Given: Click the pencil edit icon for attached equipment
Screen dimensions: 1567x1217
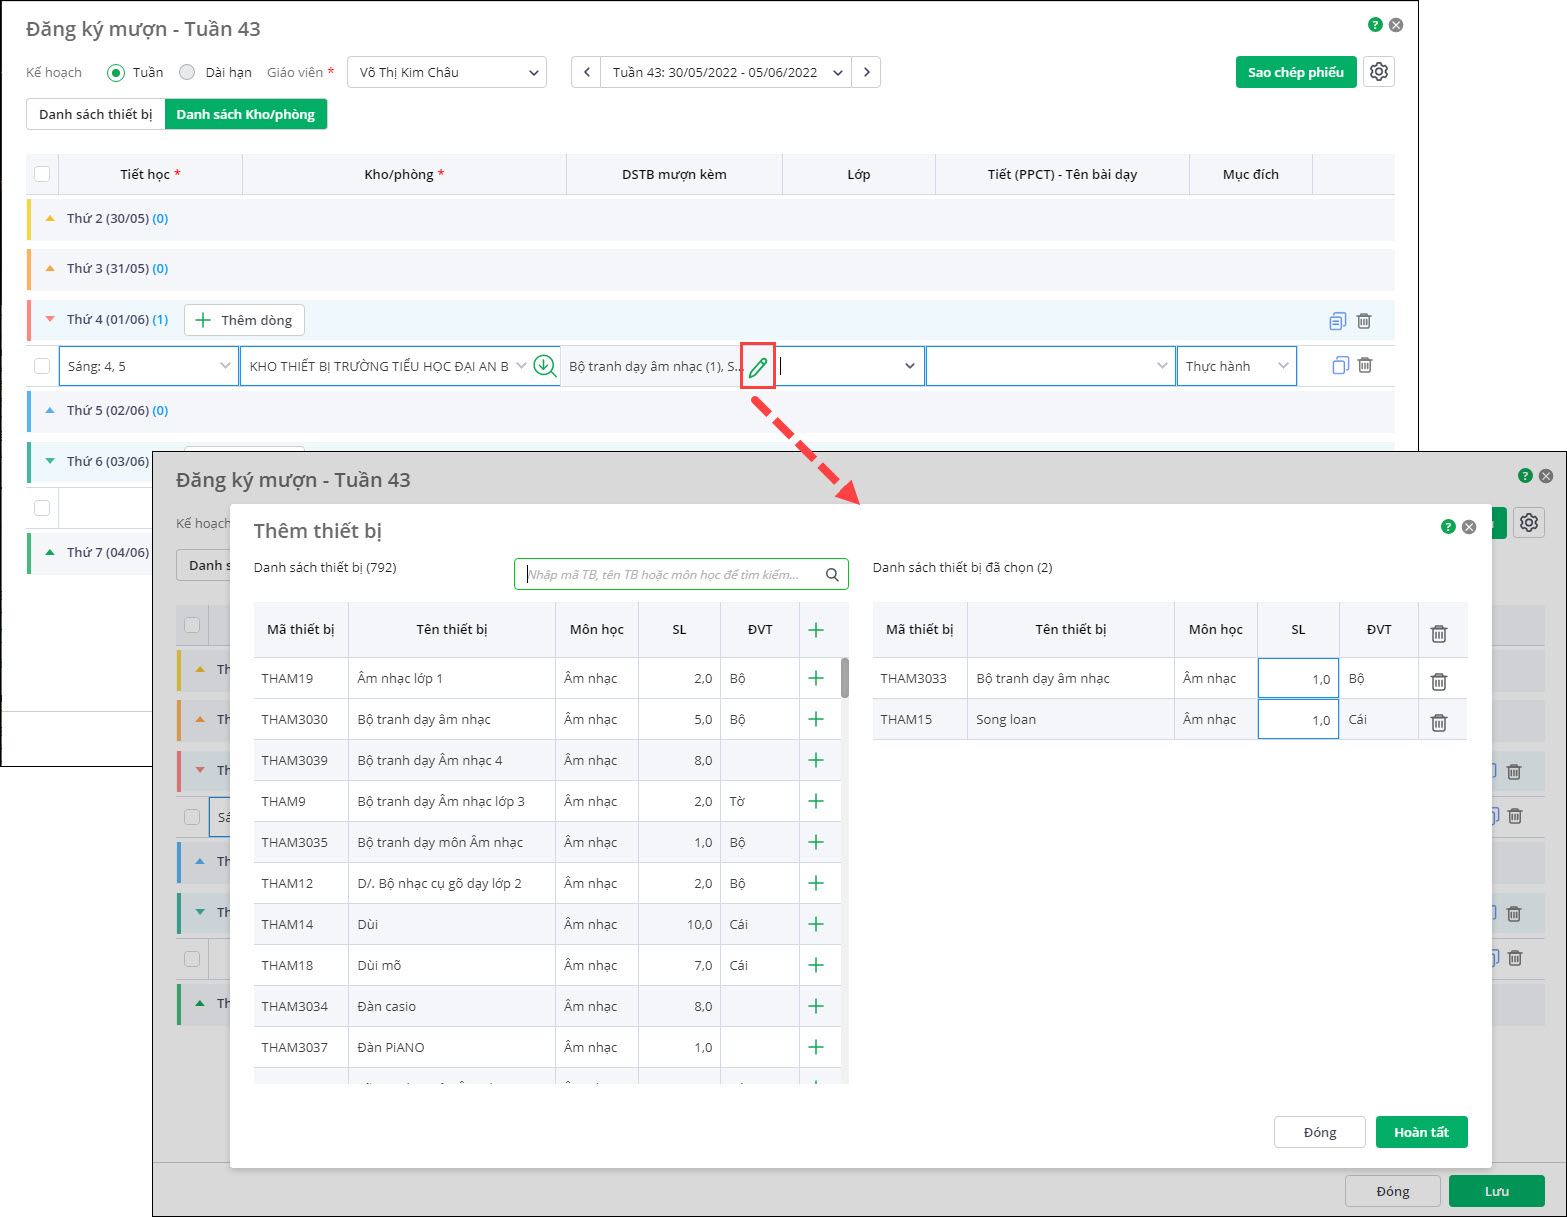Looking at the screenshot, I should coord(758,367).
